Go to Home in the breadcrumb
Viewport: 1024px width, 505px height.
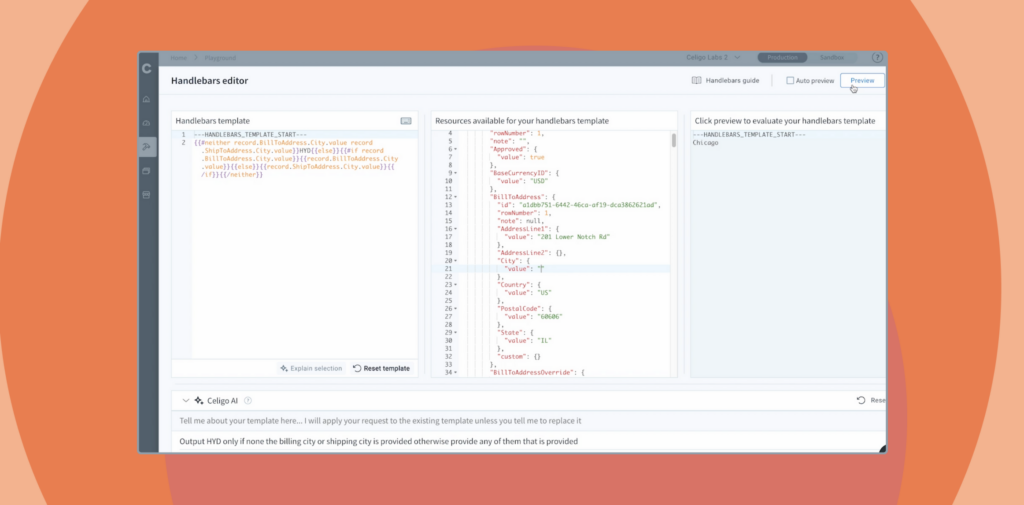coord(179,58)
